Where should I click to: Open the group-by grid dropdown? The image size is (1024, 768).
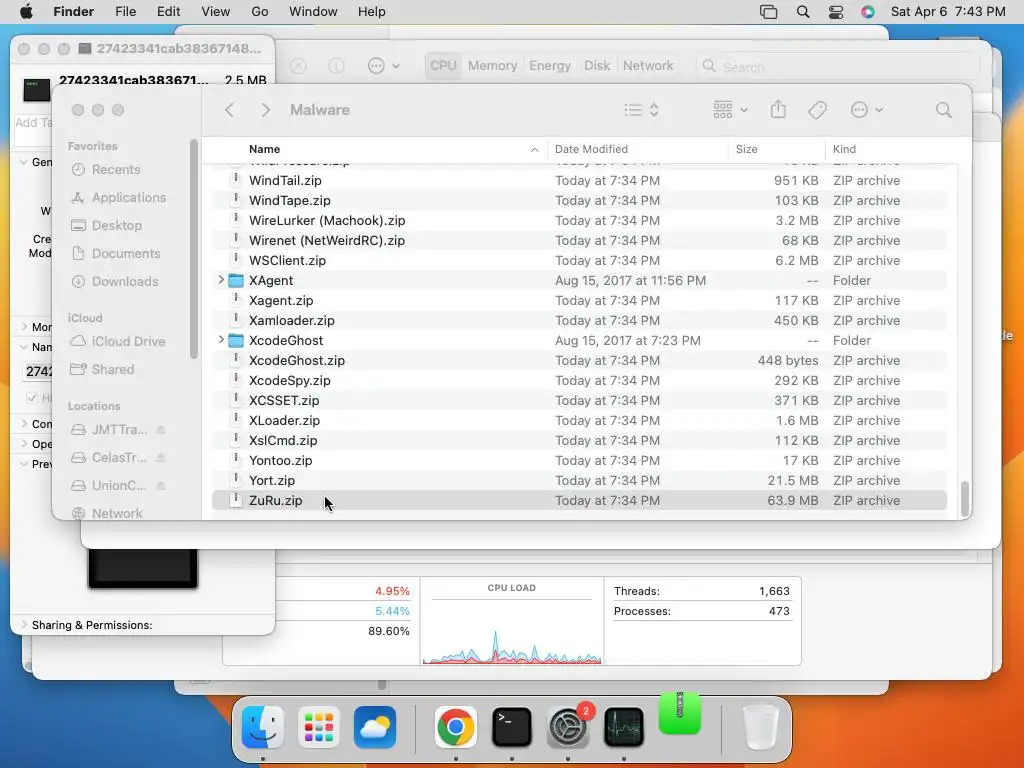tap(730, 110)
